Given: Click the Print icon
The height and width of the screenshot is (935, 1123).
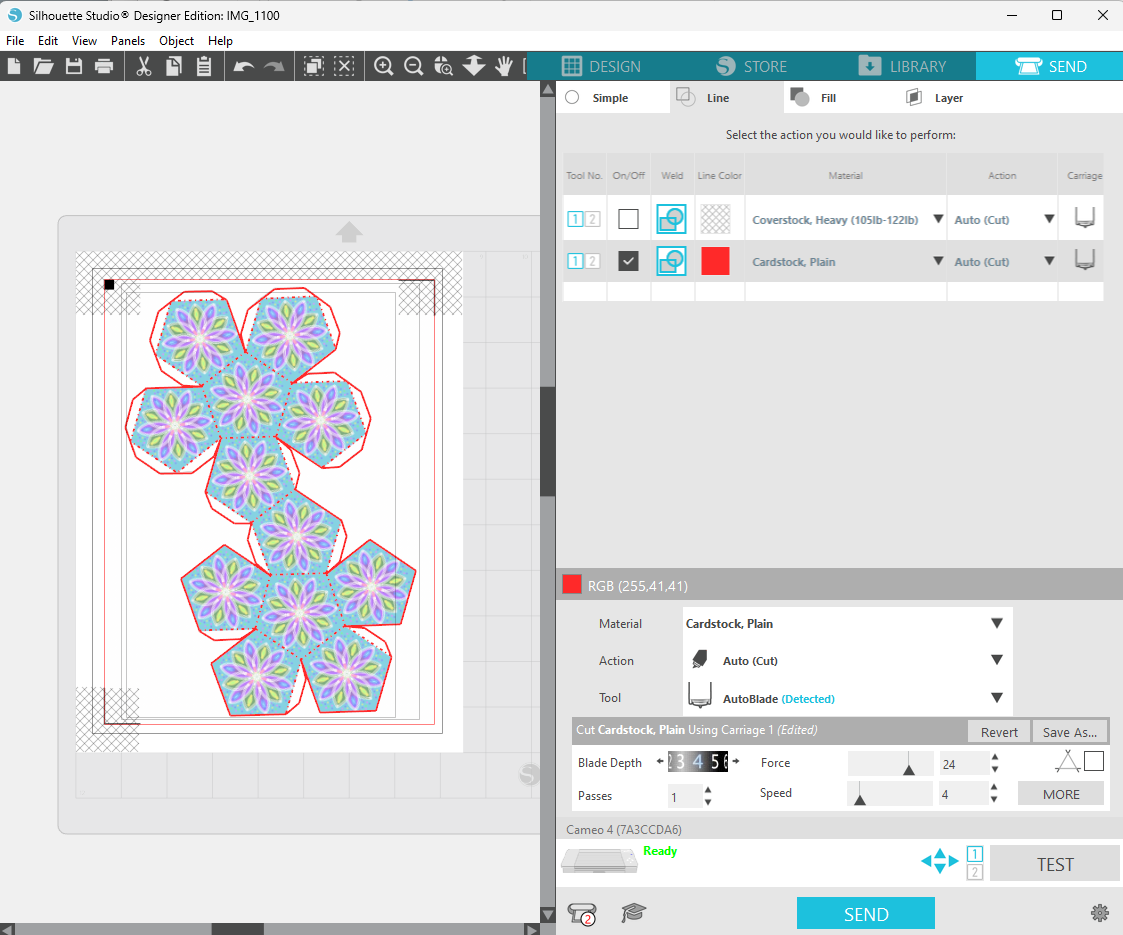Looking at the screenshot, I should click(104, 66).
